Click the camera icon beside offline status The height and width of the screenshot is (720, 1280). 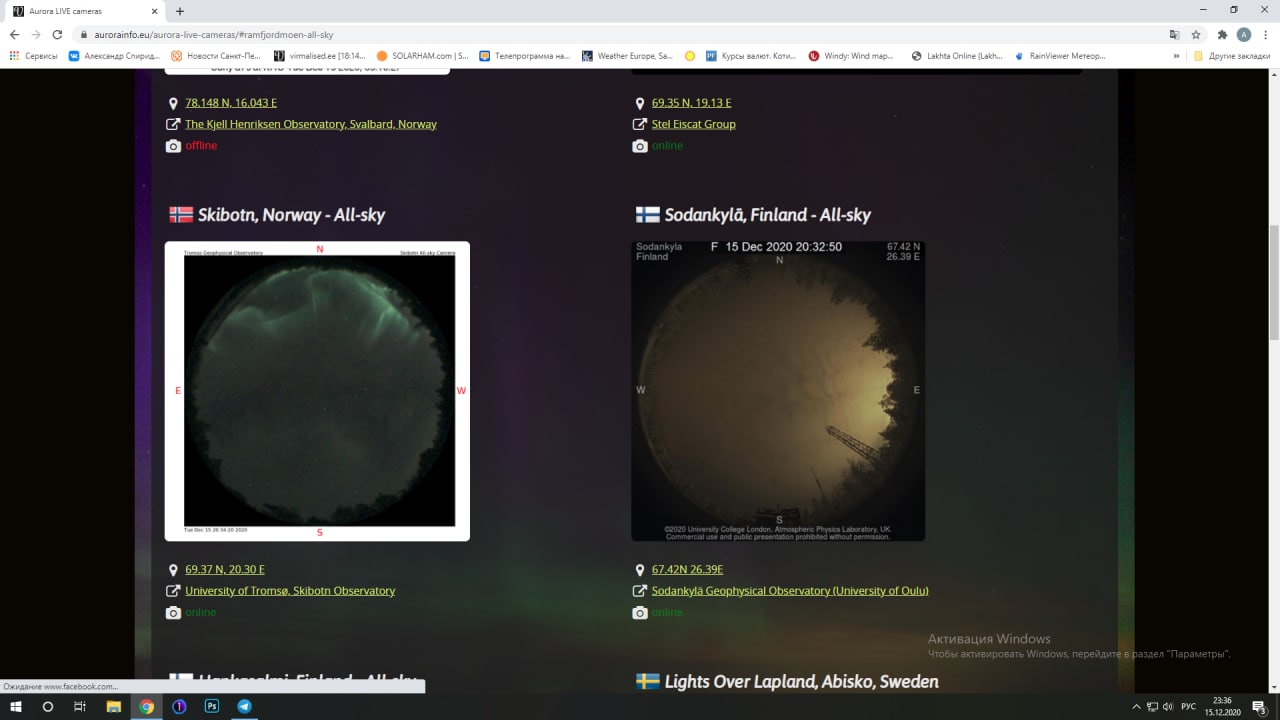point(173,146)
